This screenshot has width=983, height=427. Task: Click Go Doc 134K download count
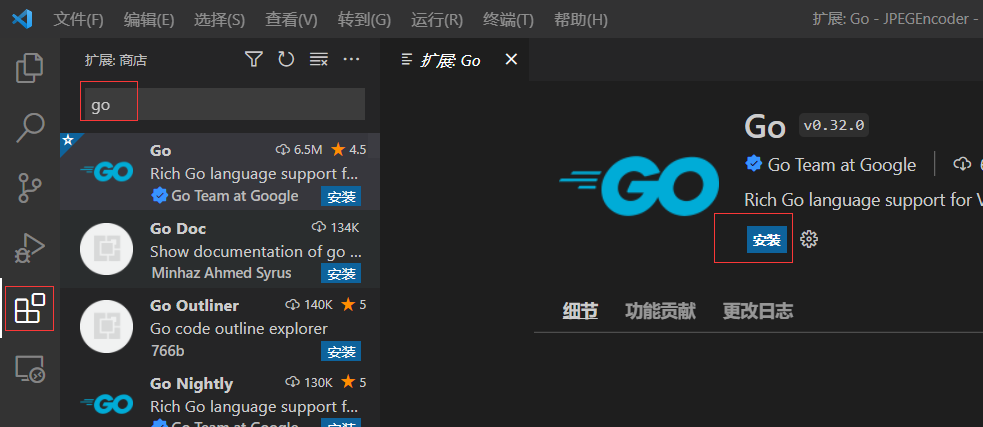(x=335, y=227)
